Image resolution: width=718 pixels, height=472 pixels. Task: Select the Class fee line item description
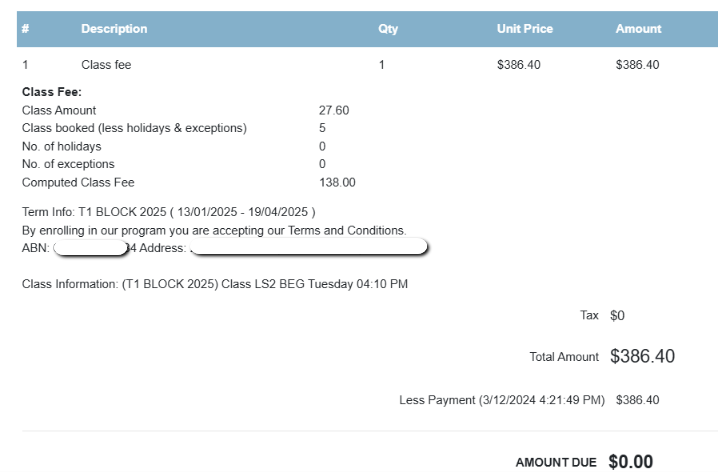[x=106, y=66]
